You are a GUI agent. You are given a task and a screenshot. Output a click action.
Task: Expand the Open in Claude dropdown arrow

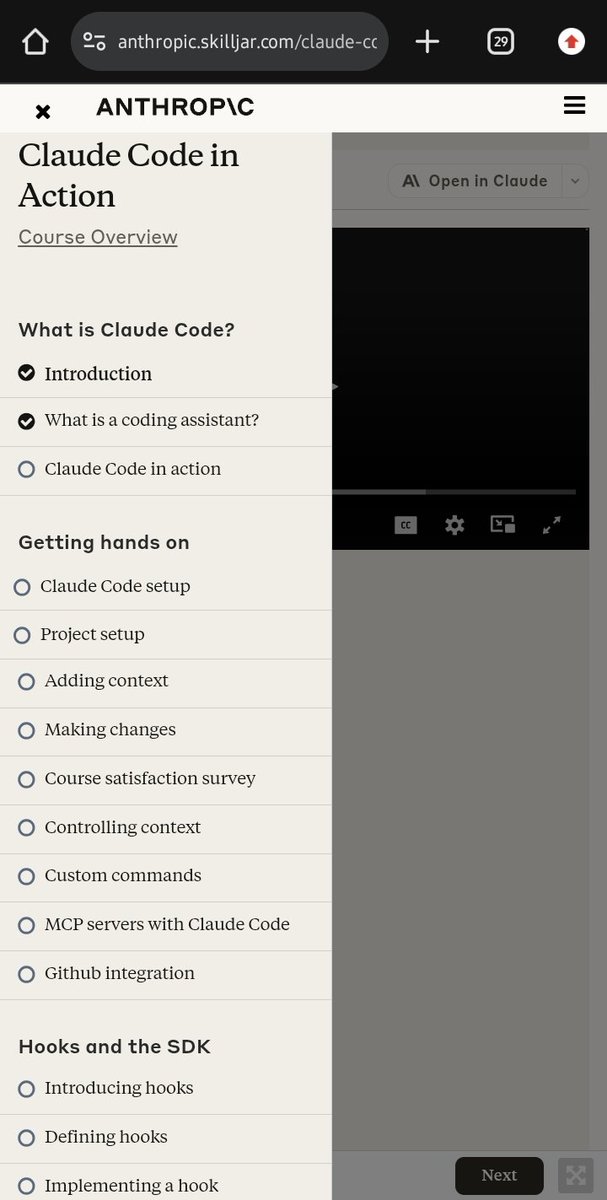575,181
